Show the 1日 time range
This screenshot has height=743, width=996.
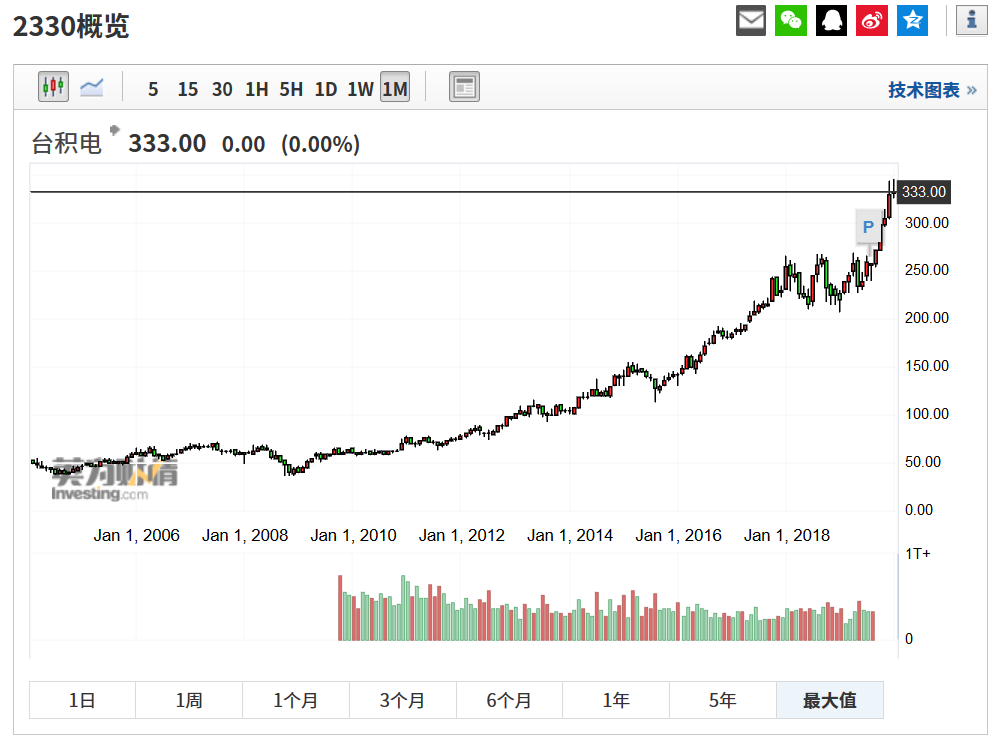coord(82,700)
